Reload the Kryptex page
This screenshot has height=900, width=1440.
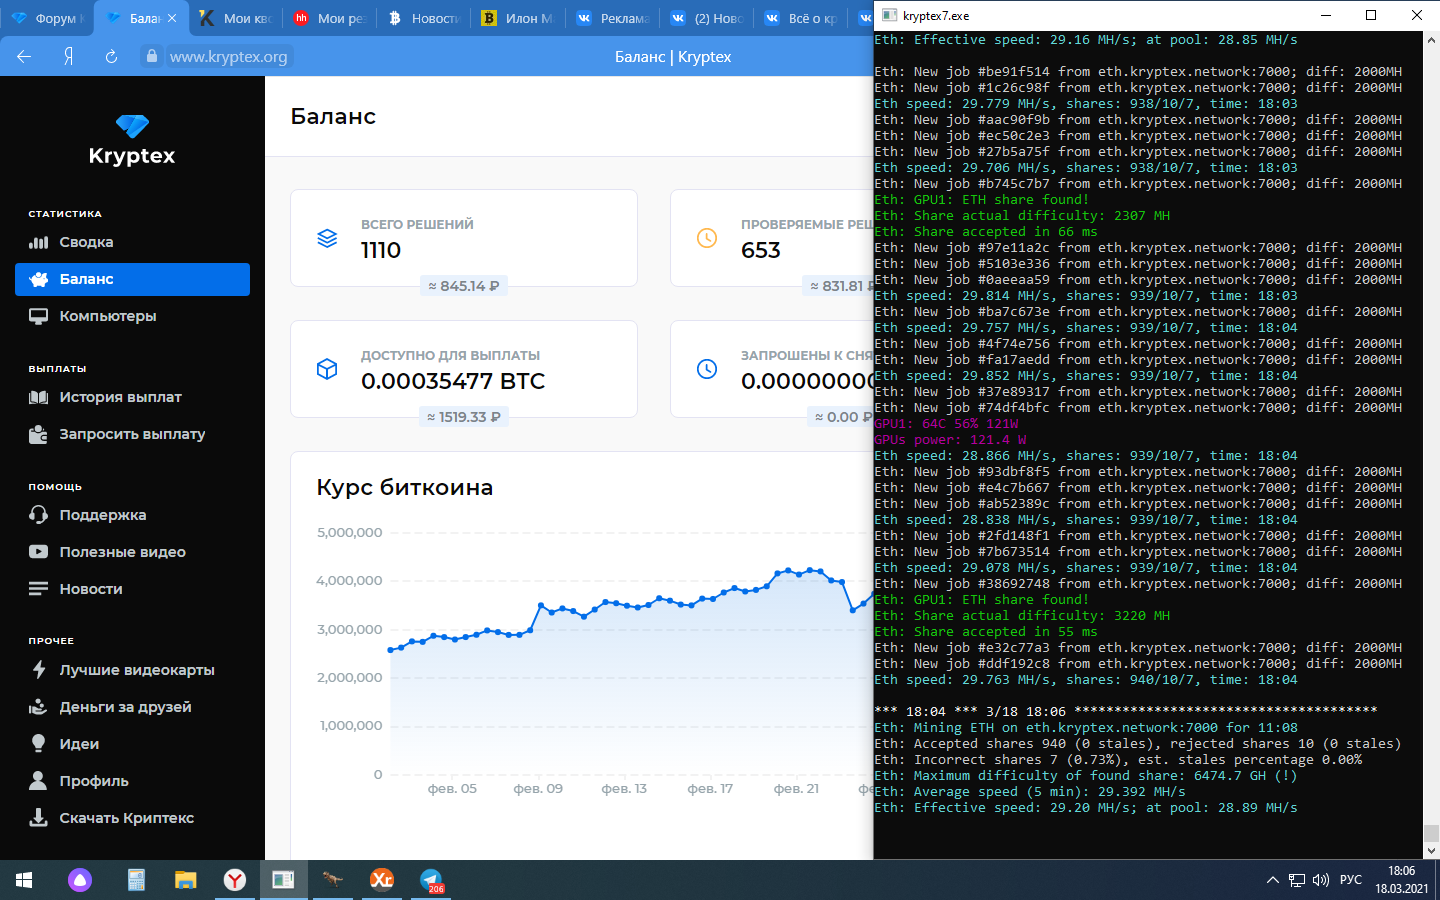pyautogui.click(x=111, y=57)
